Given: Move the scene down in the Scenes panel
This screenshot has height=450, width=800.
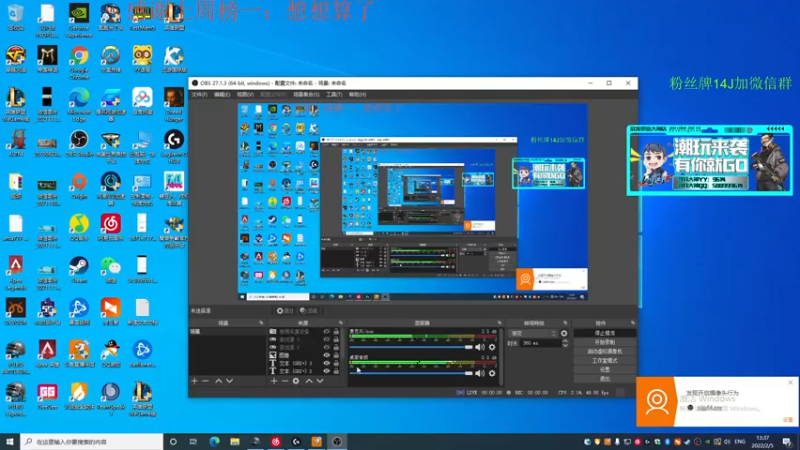Looking at the screenshot, I should point(230,381).
